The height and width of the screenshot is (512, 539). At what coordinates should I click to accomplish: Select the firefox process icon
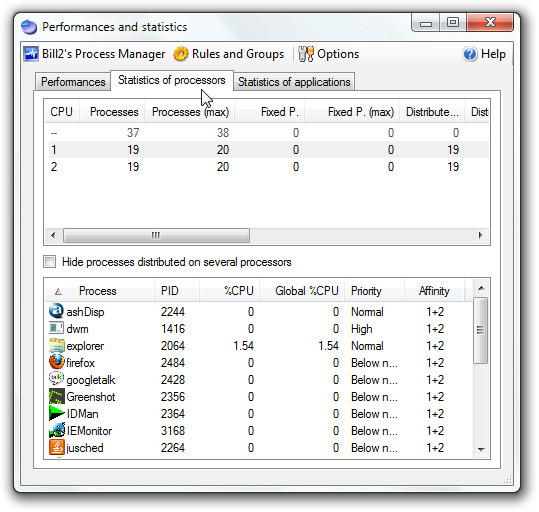click(x=56, y=362)
